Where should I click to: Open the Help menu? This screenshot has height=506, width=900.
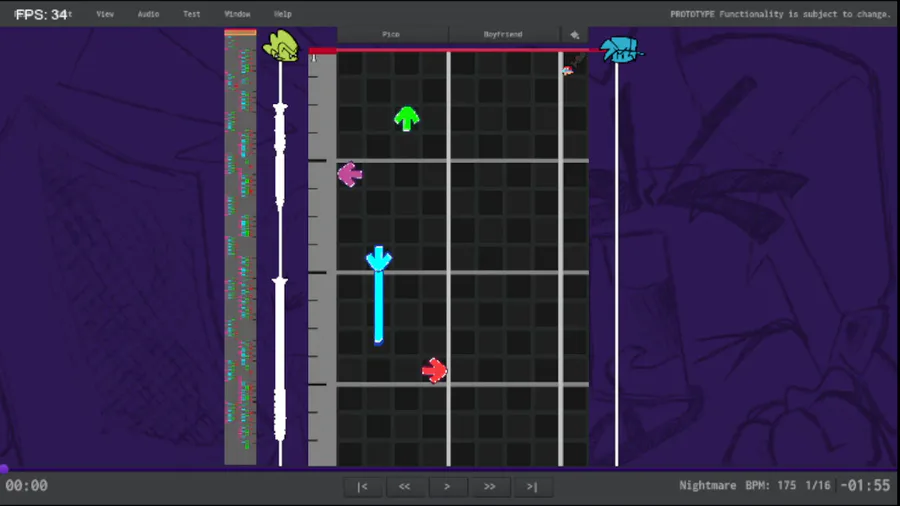point(282,14)
